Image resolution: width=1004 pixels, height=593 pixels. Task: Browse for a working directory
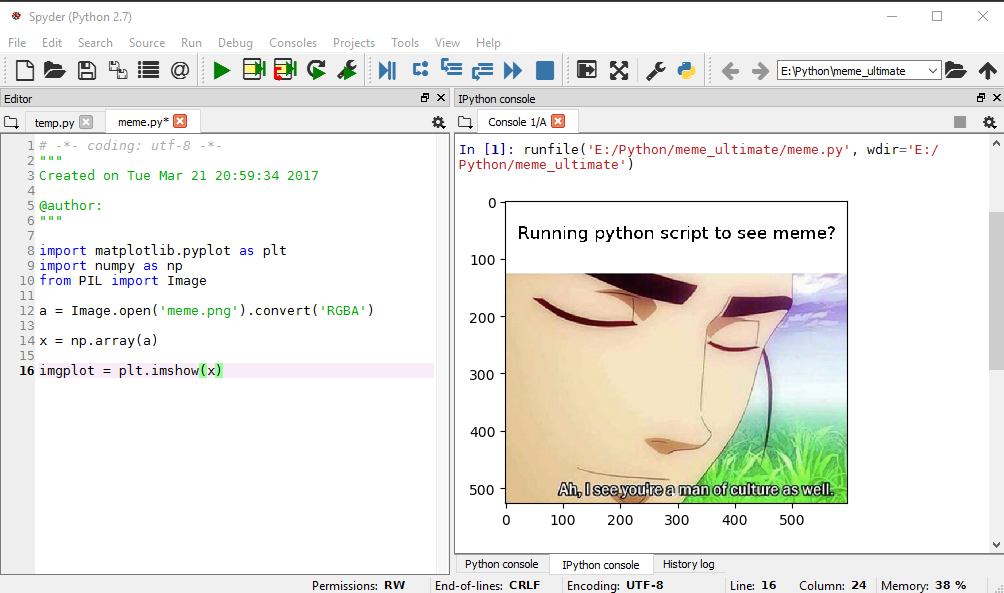[955, 70]
